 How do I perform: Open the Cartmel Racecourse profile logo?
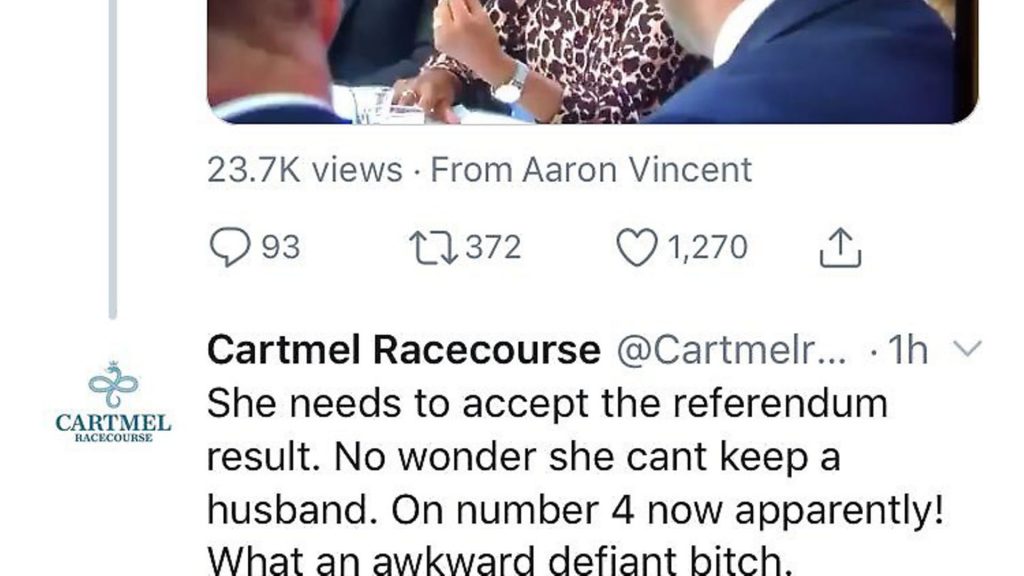point(113,402)
